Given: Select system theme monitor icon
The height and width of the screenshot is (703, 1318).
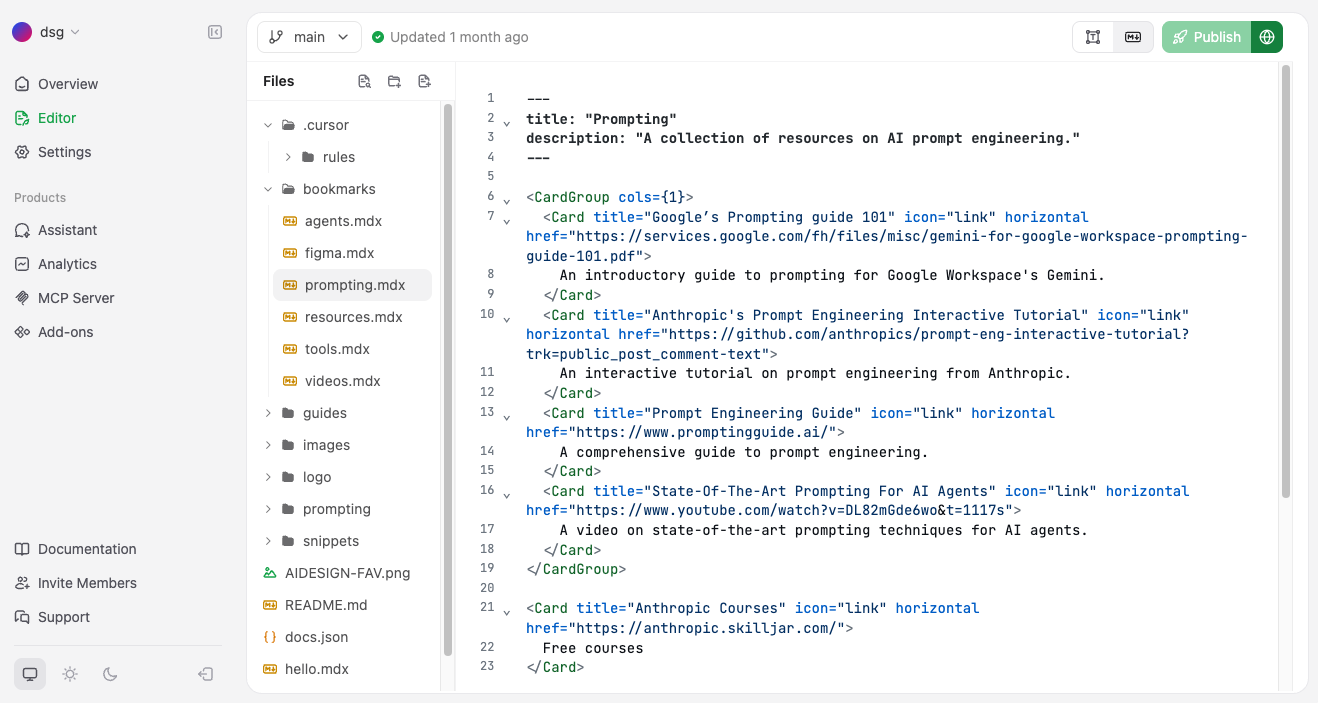Looking at the screenshot, I should (x=30, y=674).
